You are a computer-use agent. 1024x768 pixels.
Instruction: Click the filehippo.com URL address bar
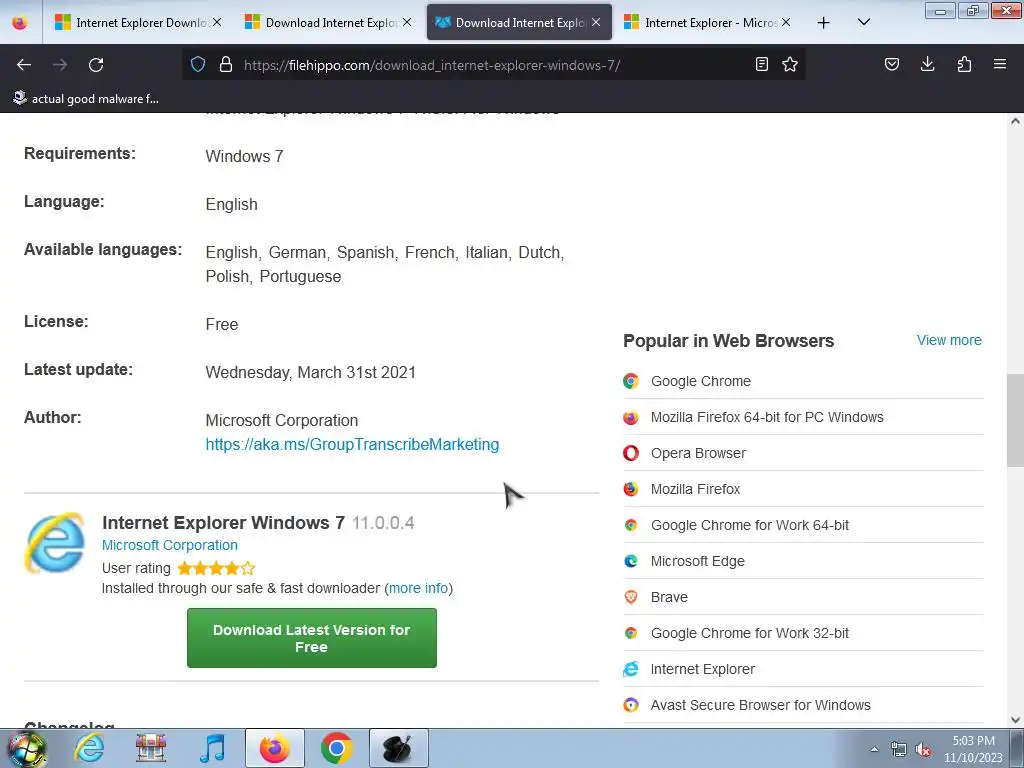[x=493, y=65]
